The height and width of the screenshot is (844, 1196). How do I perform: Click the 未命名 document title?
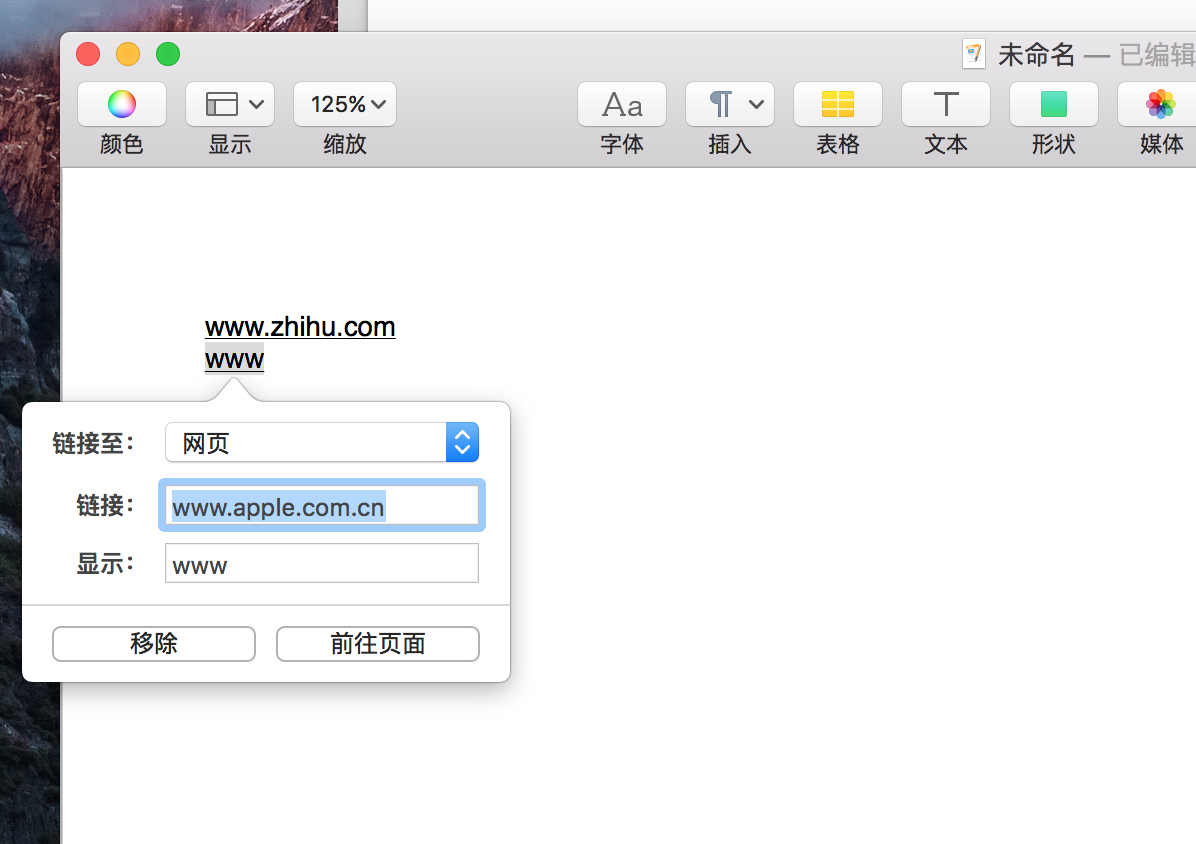(x=1037, y=55)
